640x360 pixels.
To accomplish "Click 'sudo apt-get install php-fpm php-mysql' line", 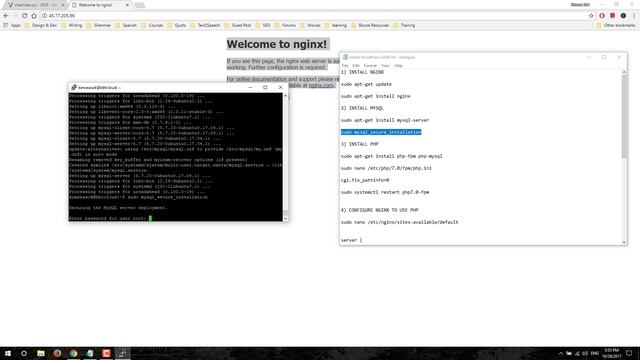I will click(391, 156).
